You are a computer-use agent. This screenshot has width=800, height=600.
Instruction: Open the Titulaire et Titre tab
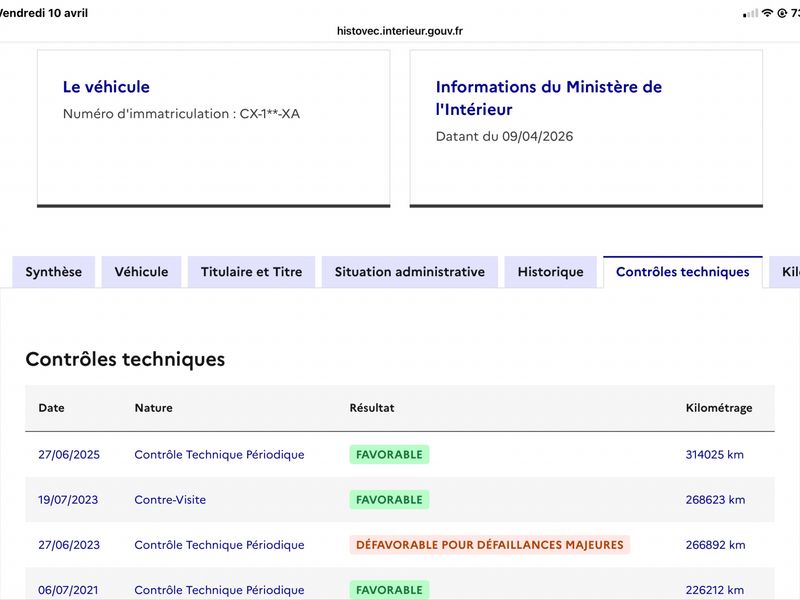(x=252, y=272)
